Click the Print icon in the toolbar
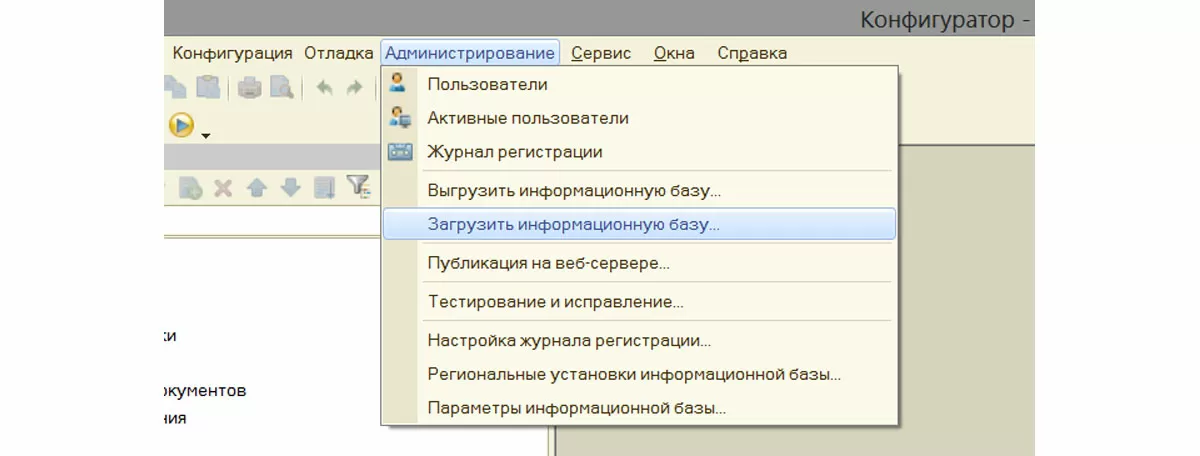1200x456 pixels. point(249,88)
